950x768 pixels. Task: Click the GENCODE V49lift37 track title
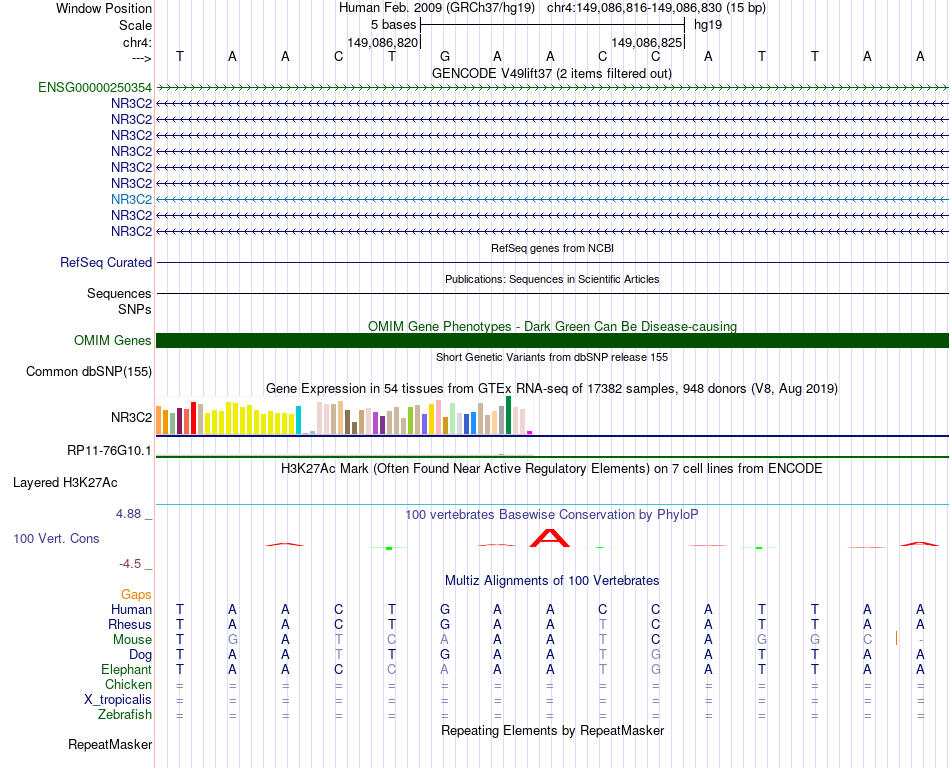(x=552, y=73)
